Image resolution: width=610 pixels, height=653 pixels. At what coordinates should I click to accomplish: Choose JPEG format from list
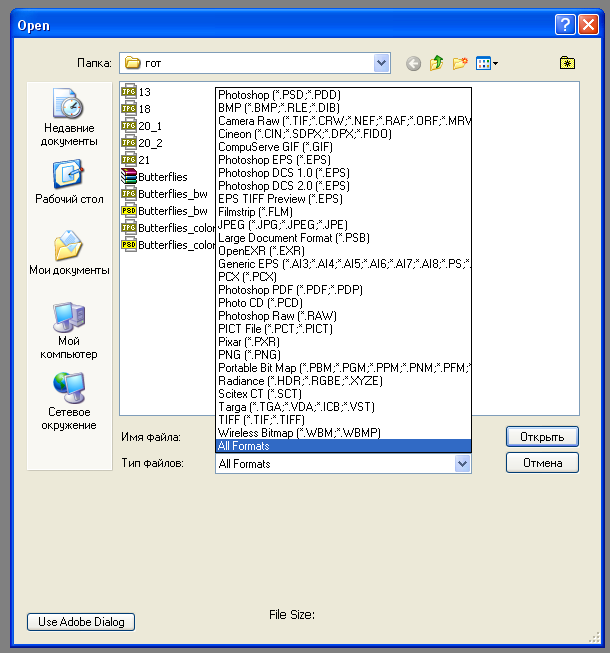(344, 225)
